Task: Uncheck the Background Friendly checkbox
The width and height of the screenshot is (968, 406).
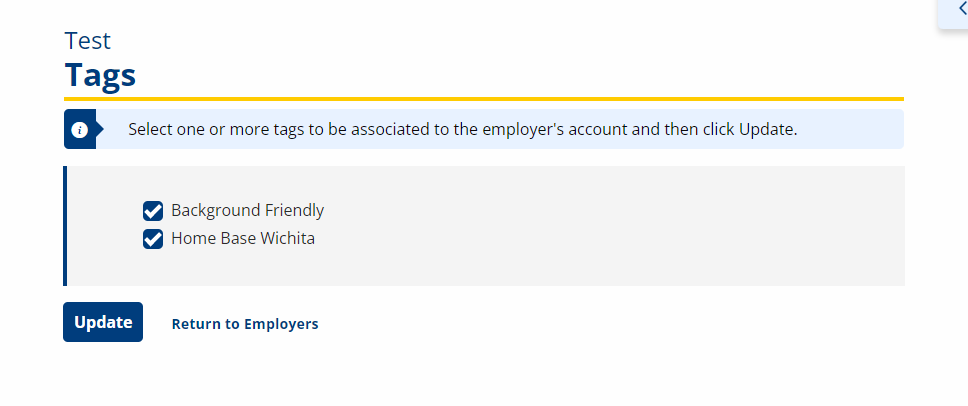Action: click(x=152, y=210)
